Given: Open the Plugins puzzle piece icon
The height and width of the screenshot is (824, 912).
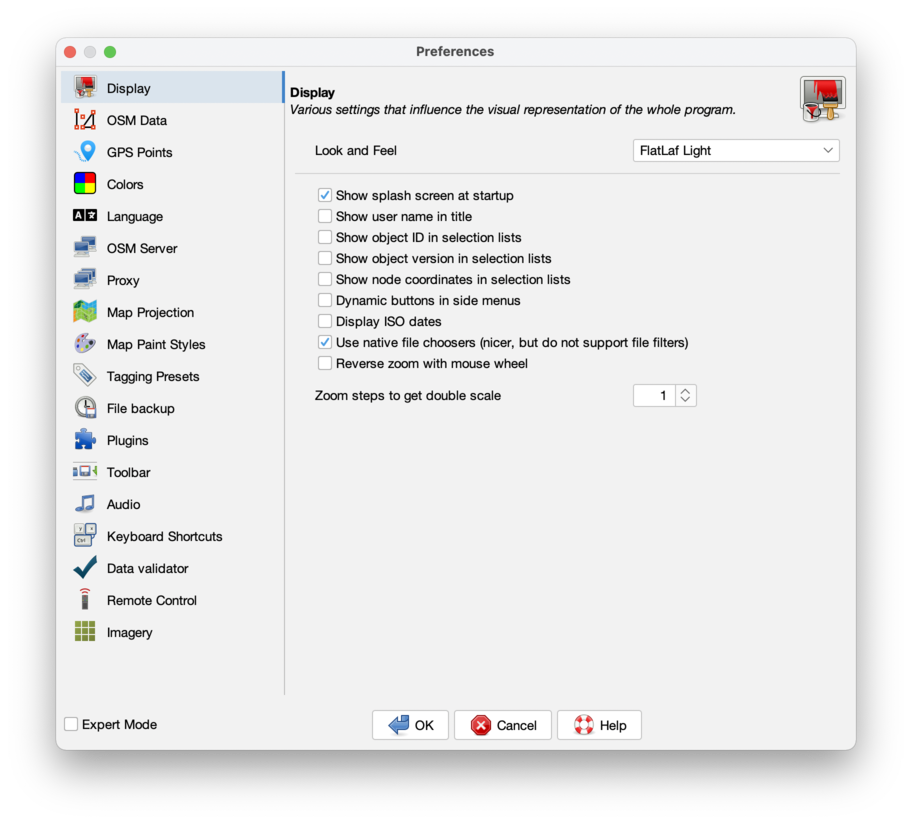Looking at the screenshot, I should pos(85,440).
